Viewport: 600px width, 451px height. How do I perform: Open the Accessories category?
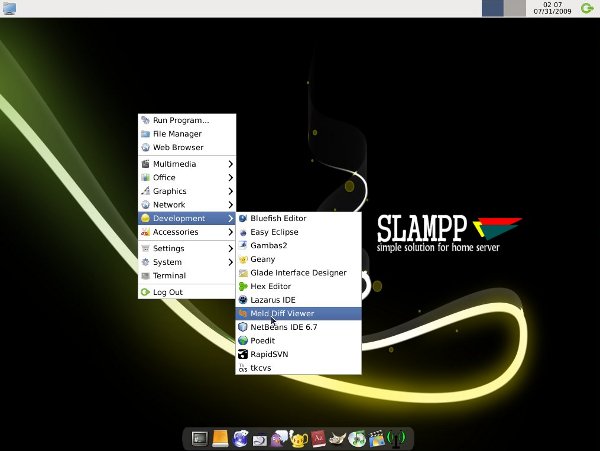point(187,232)
